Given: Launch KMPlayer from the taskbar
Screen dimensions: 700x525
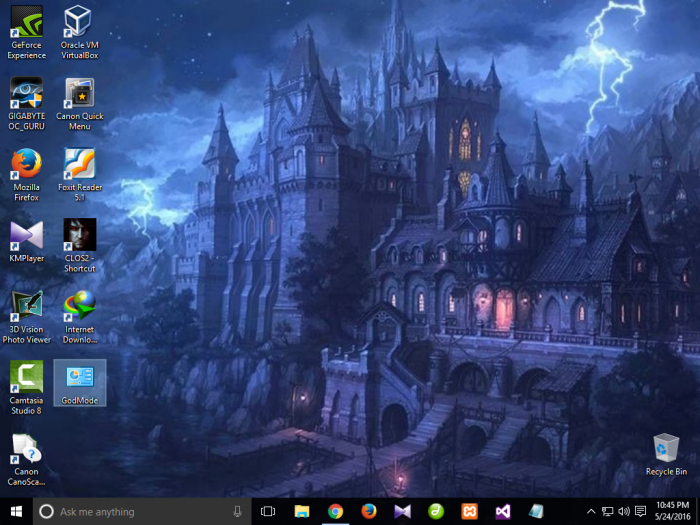Looking at the screenshot, I should [x=402, y=512].
